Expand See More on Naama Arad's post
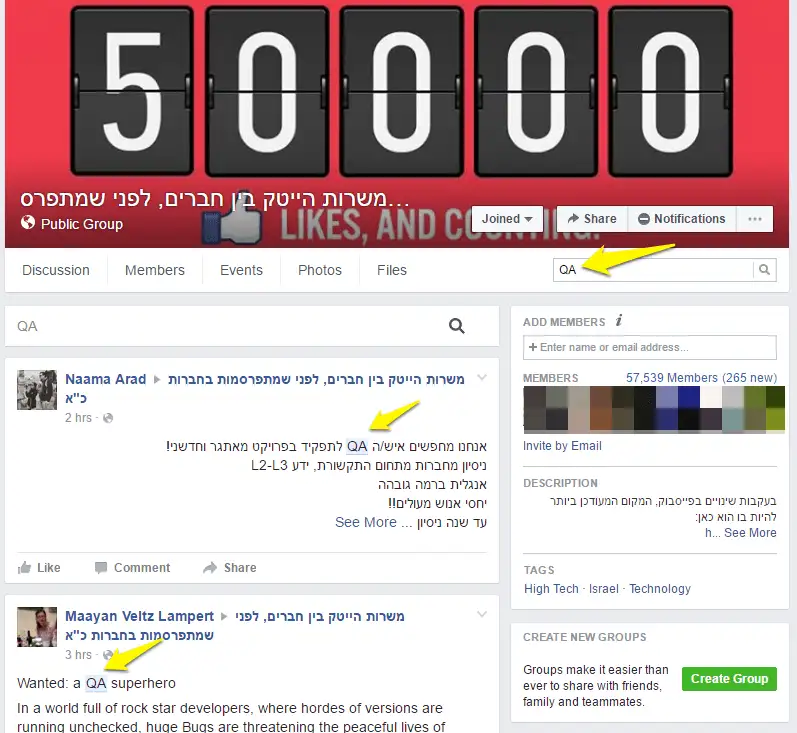This screenshot has height=733, width=797. (365, 522)
